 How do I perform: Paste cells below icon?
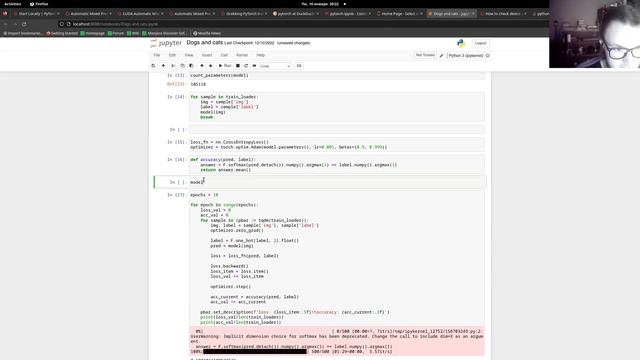click(191, 66)
